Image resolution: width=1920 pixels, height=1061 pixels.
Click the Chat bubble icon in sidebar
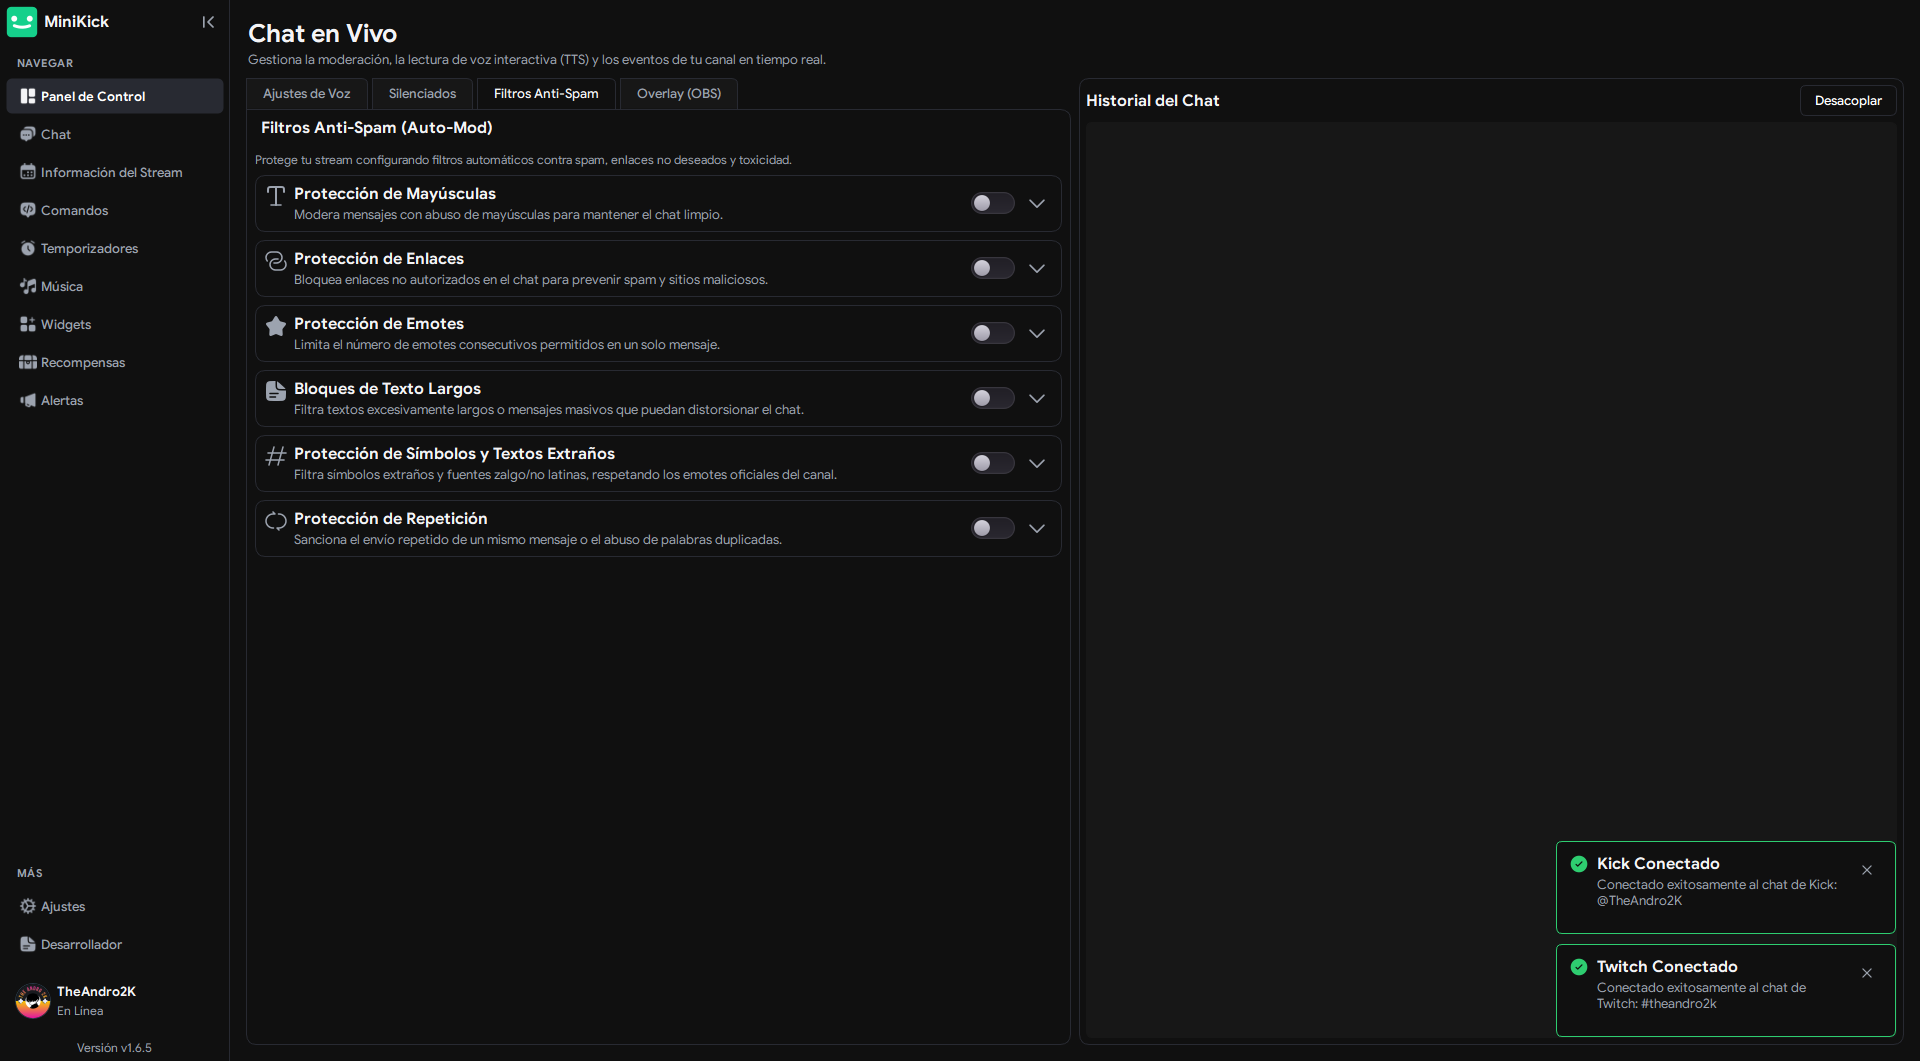[28, 134]
